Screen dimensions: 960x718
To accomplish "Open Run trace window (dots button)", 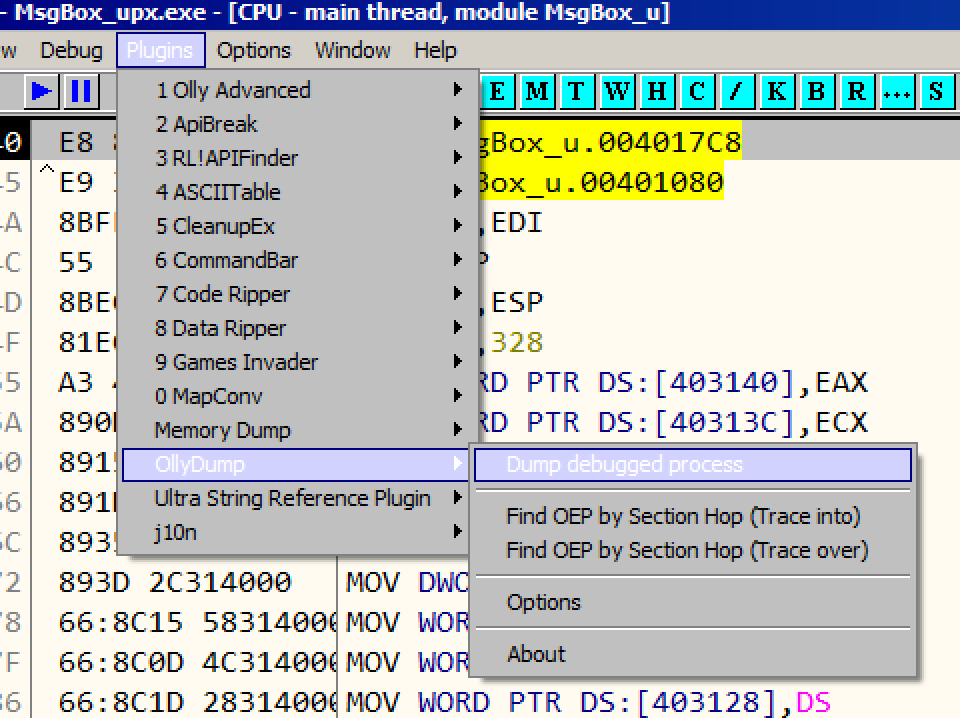I will point(897,92).
